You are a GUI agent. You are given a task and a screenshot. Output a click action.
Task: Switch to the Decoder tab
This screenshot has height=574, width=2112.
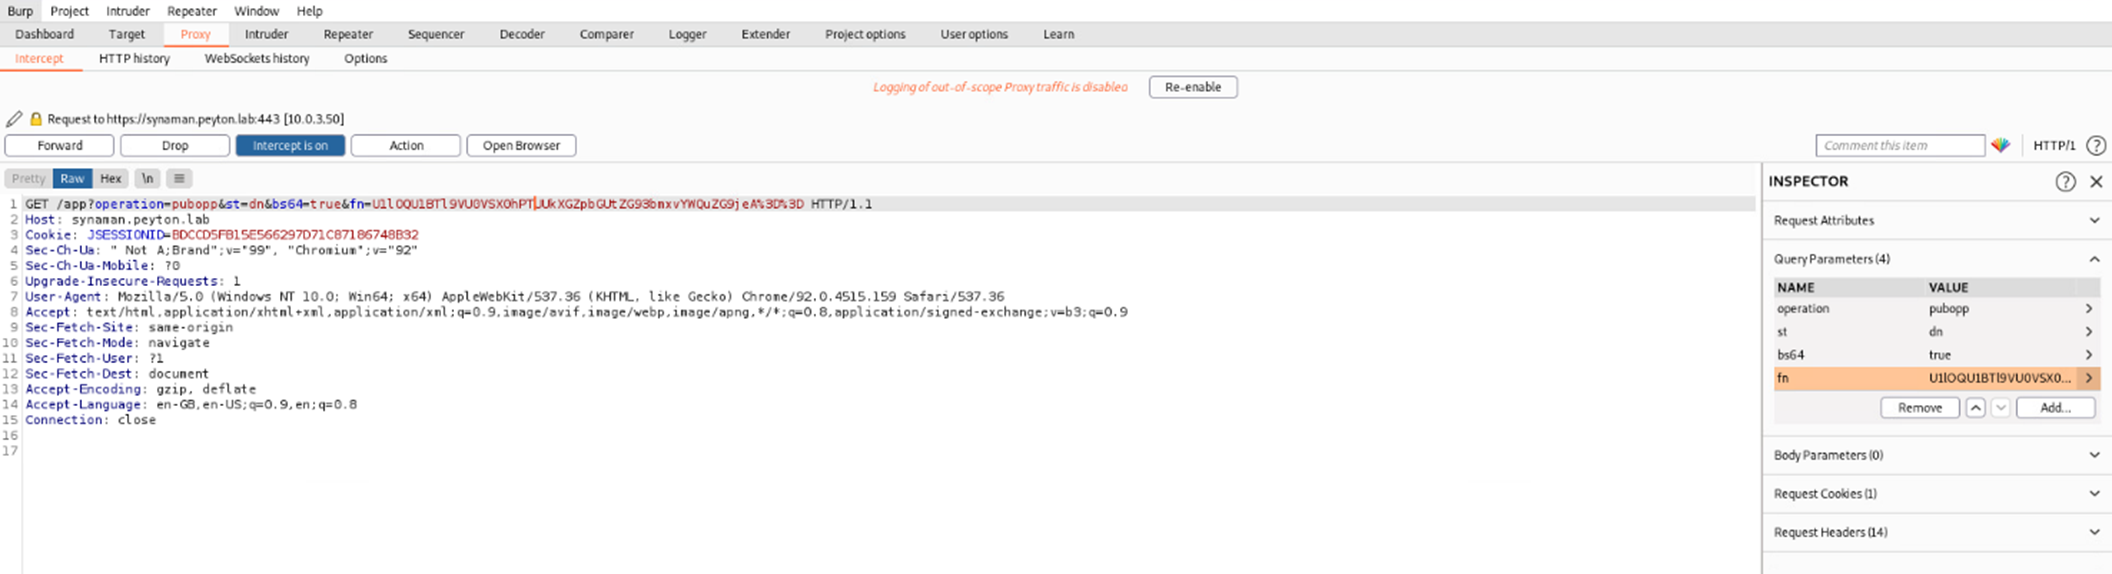(522, 34)
